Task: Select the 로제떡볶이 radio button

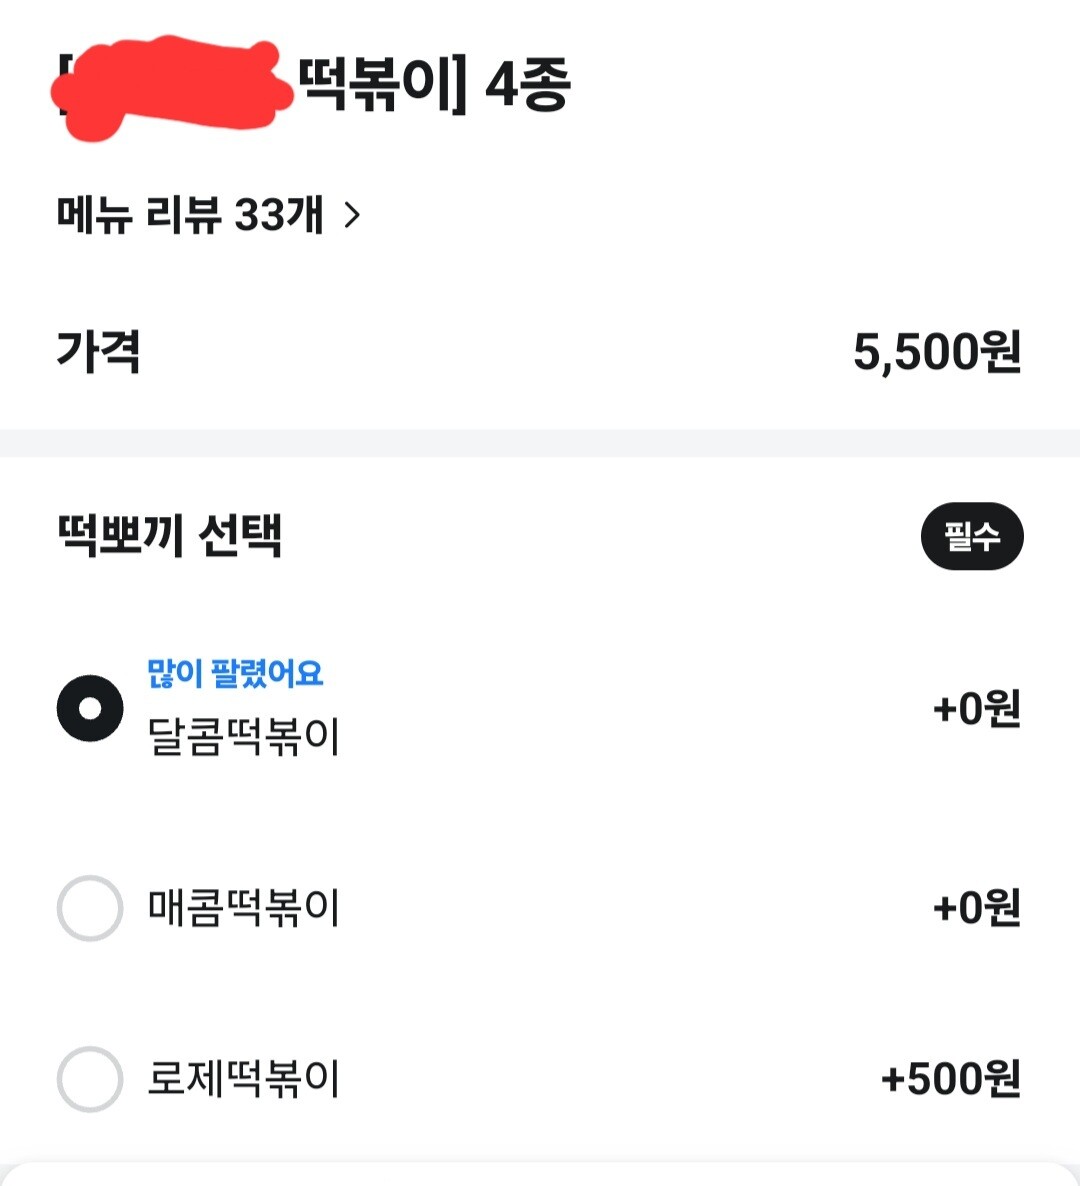Action: [x=90, y=1079]
